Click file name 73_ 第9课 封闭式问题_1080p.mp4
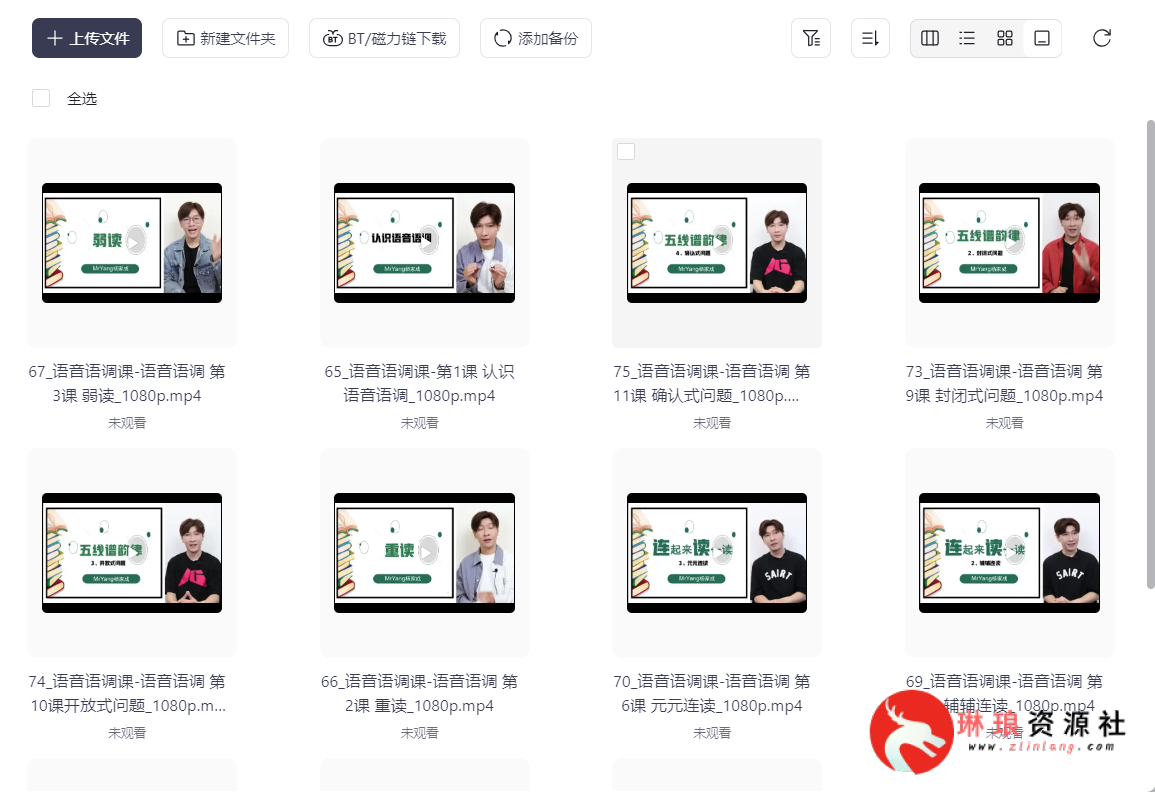 coord(1004,384)
